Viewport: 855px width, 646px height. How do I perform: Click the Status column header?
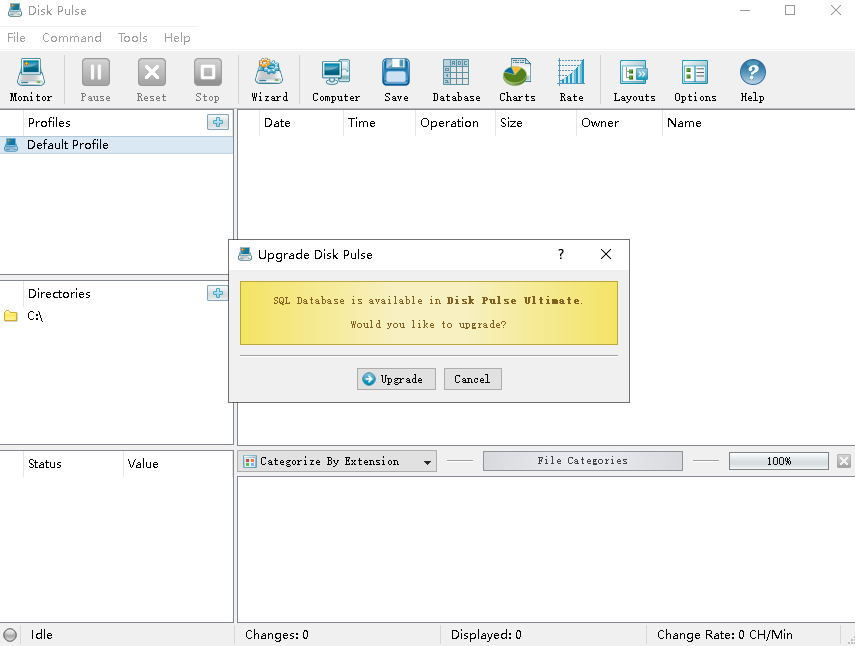(73, 464)
